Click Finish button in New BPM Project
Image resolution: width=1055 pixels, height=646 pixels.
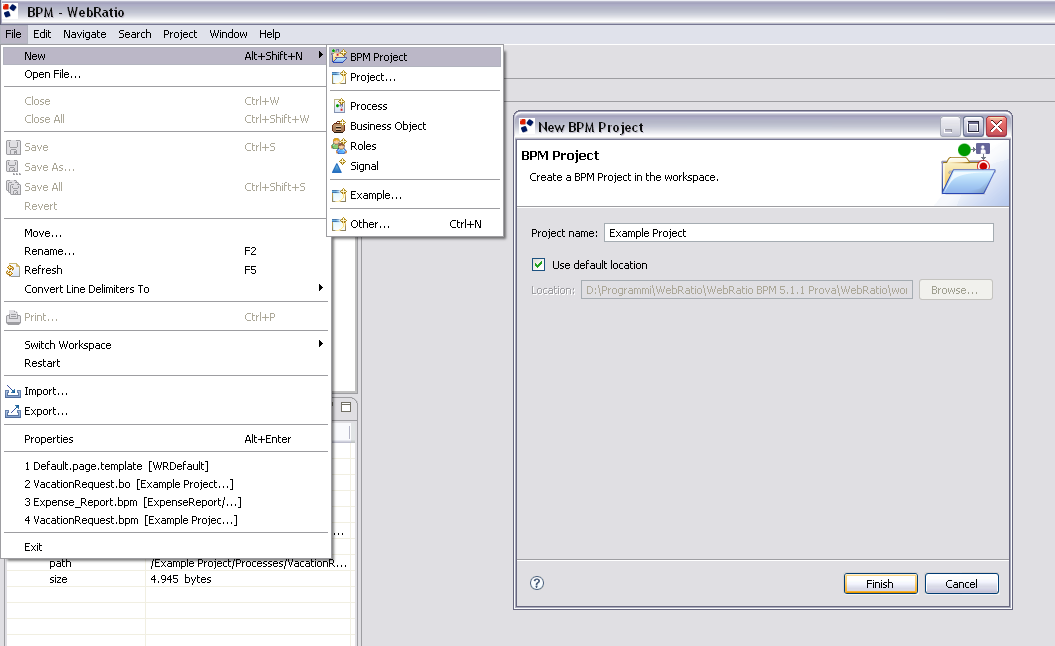tap(881, 583)
